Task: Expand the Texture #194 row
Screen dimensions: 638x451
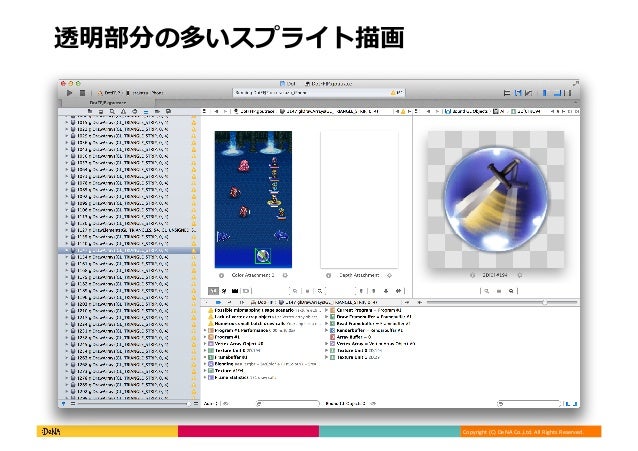Action: (x=205, y=371)
